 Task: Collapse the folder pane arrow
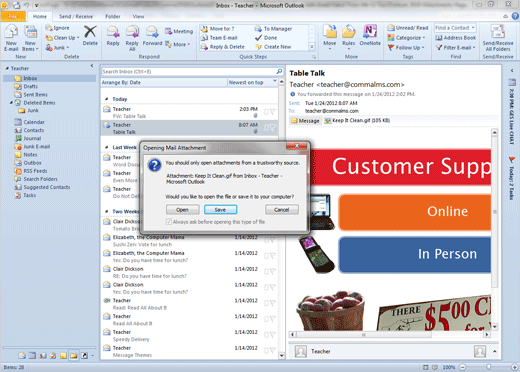pyautogui.click(x=92, y=66)
